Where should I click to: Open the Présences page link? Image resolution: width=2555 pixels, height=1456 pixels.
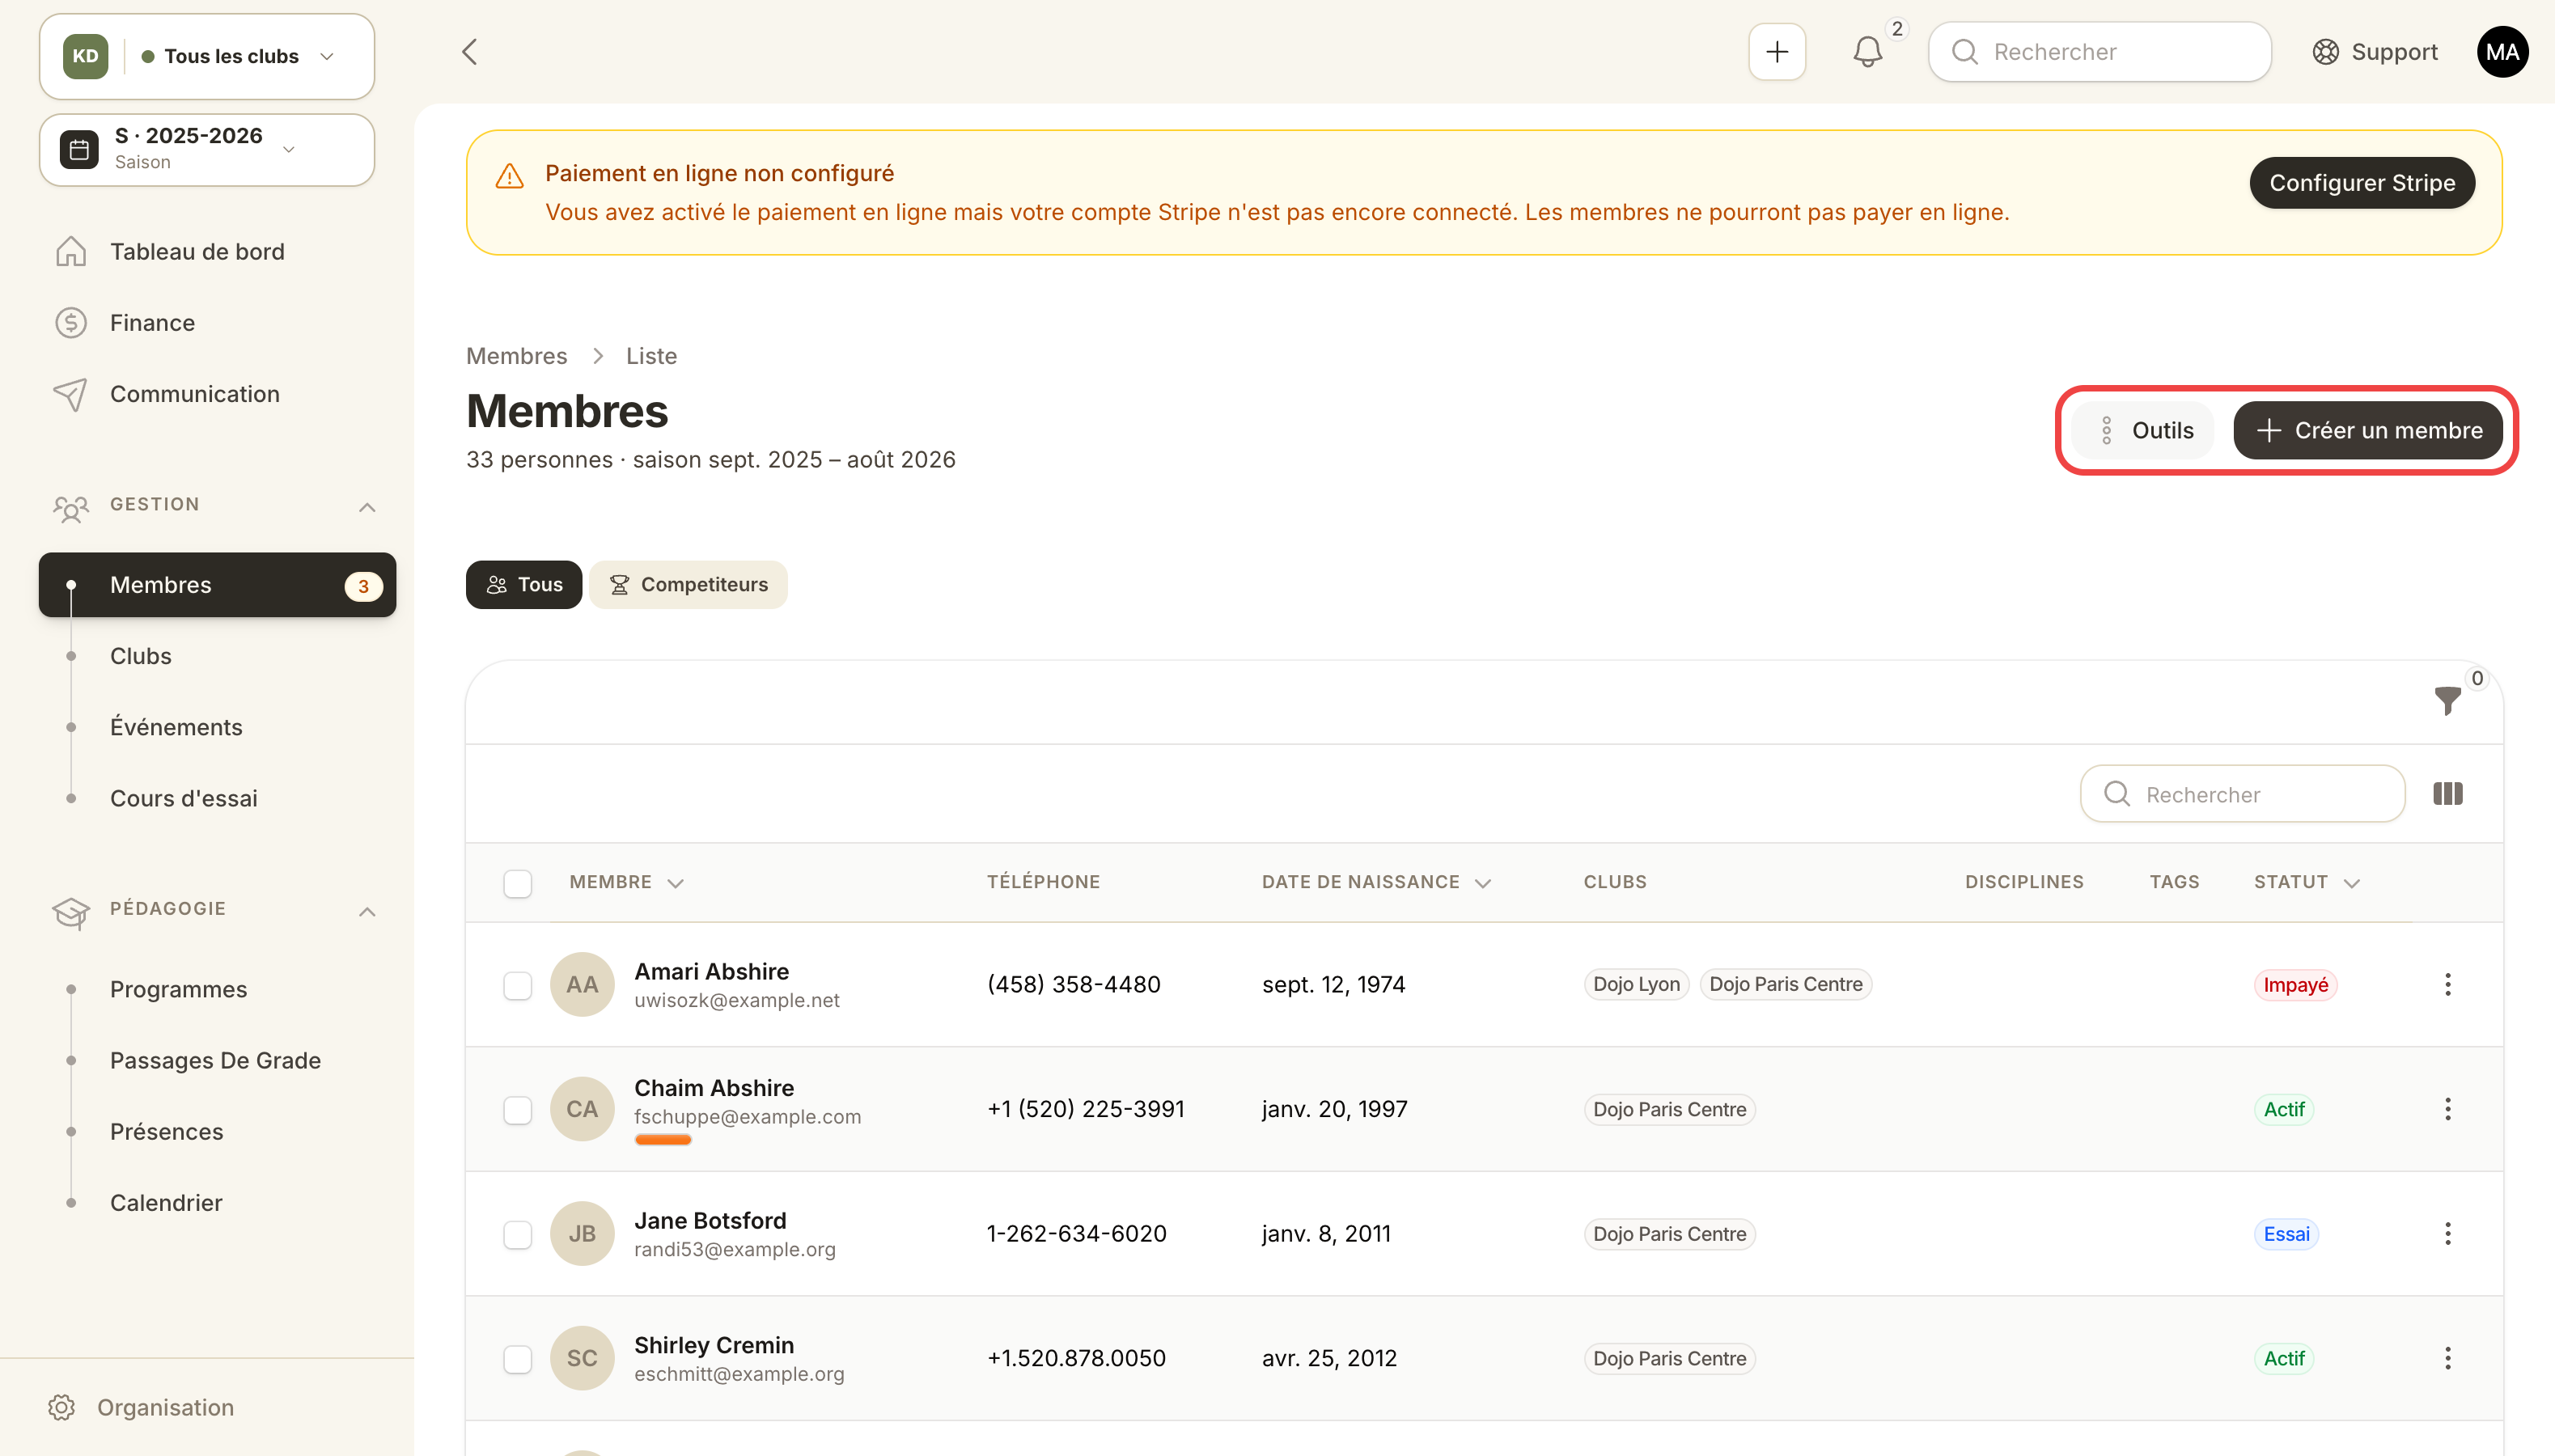click(166, 1132)
